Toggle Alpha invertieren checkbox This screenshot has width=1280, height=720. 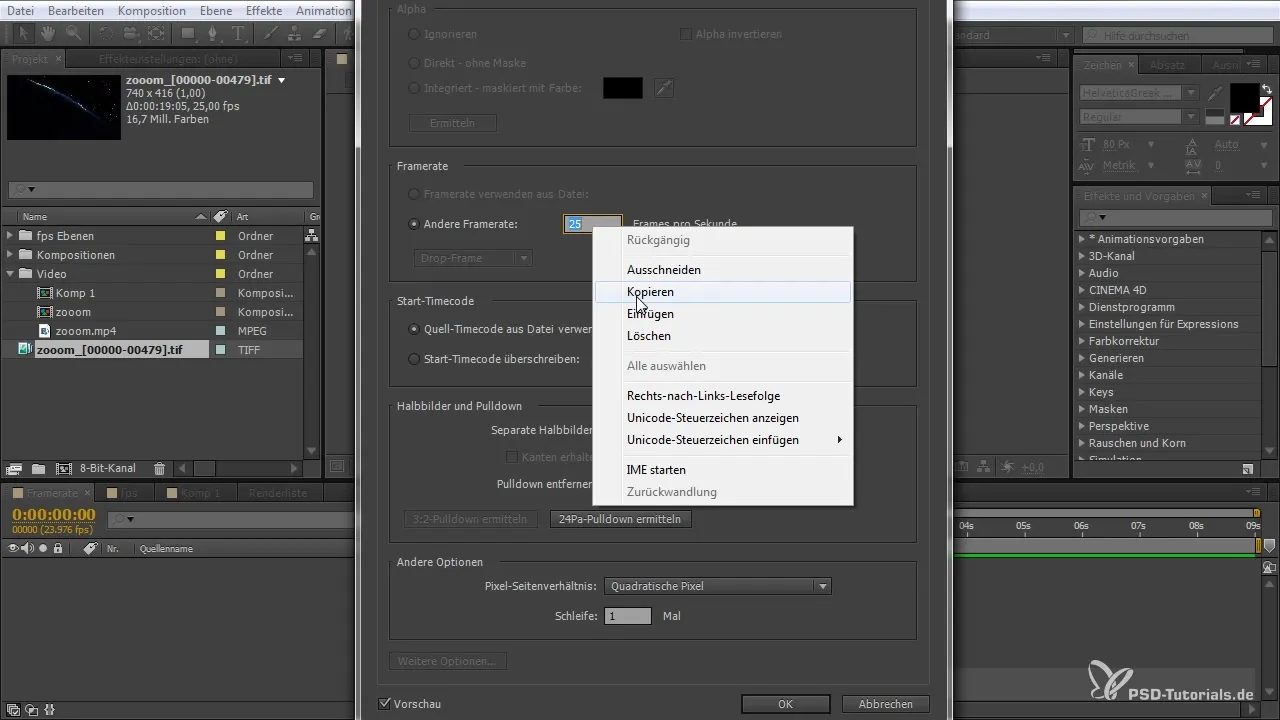[686, 34]
